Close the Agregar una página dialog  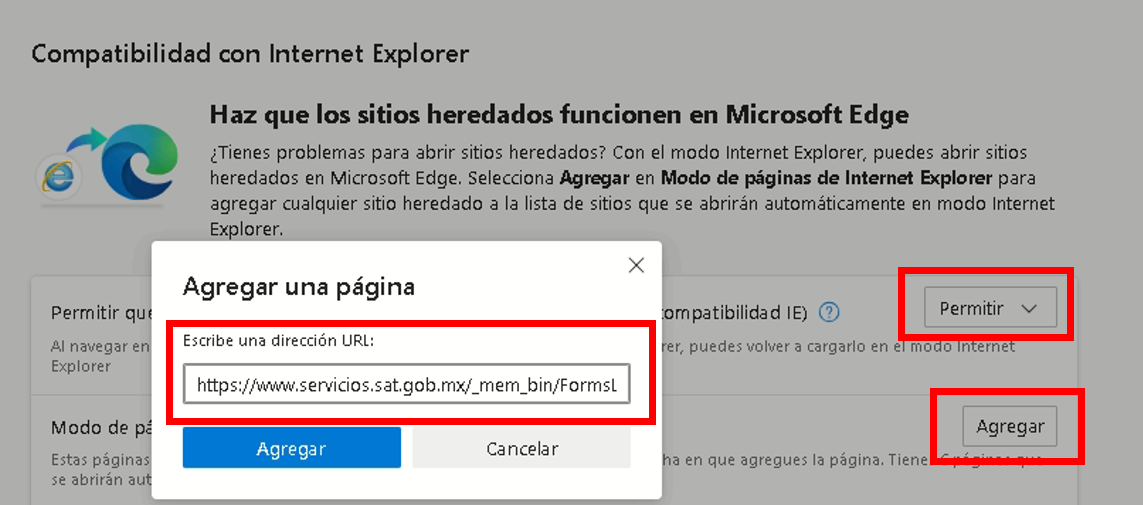point(635,265)
